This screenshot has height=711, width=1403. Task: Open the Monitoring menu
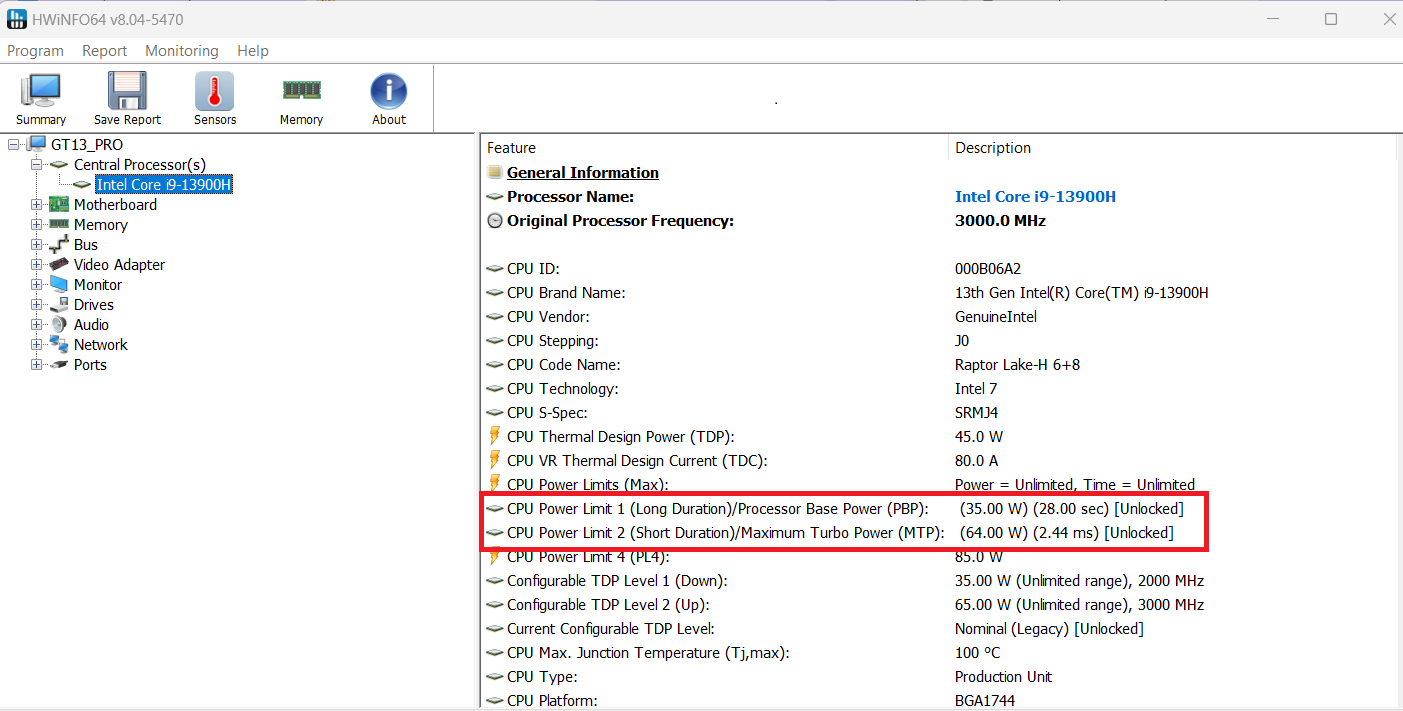pos(181,51)
